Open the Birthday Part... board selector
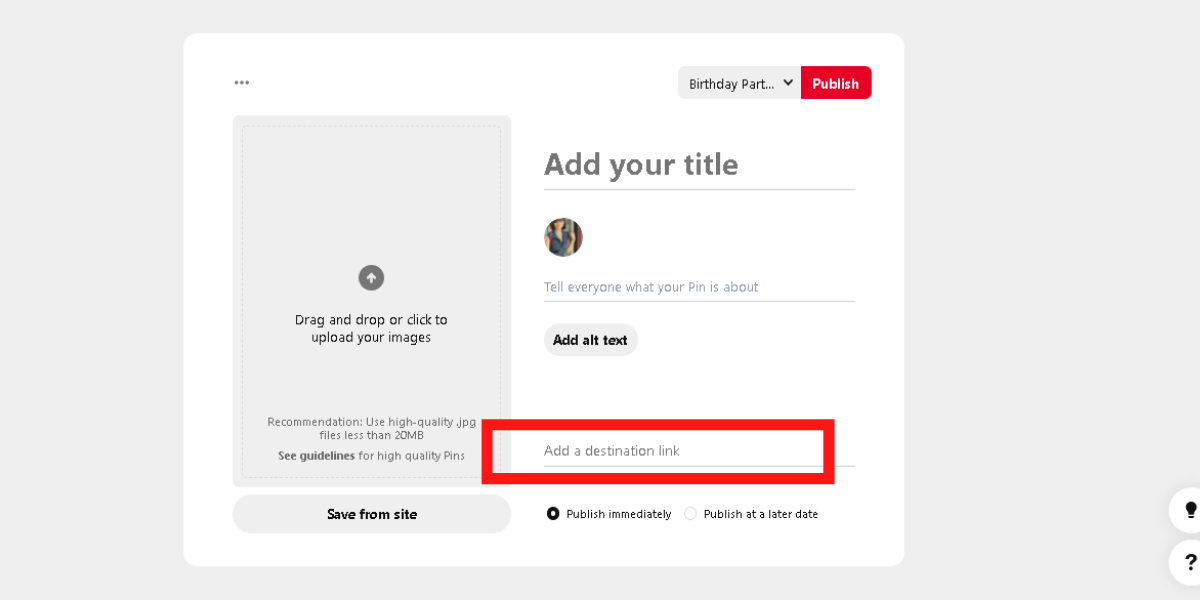Viewport: 1200px width, 600px height. (x=732, y=84)
